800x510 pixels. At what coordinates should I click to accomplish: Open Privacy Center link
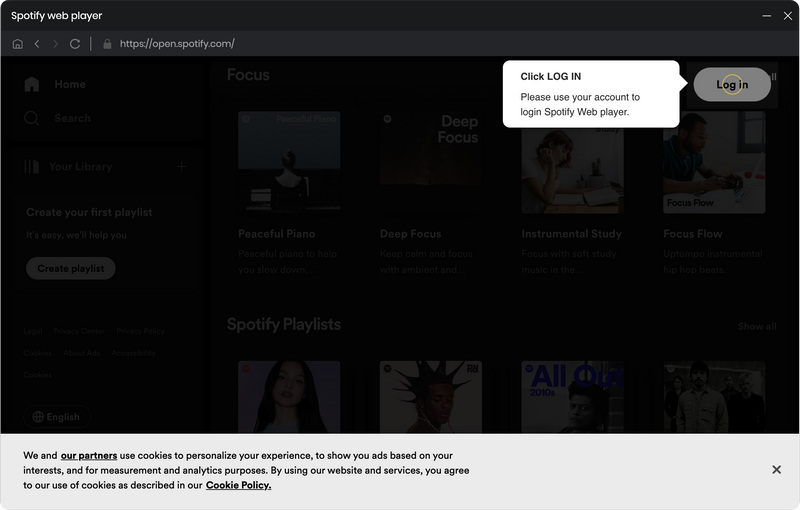pyautogui.click(x=79, y=331)
